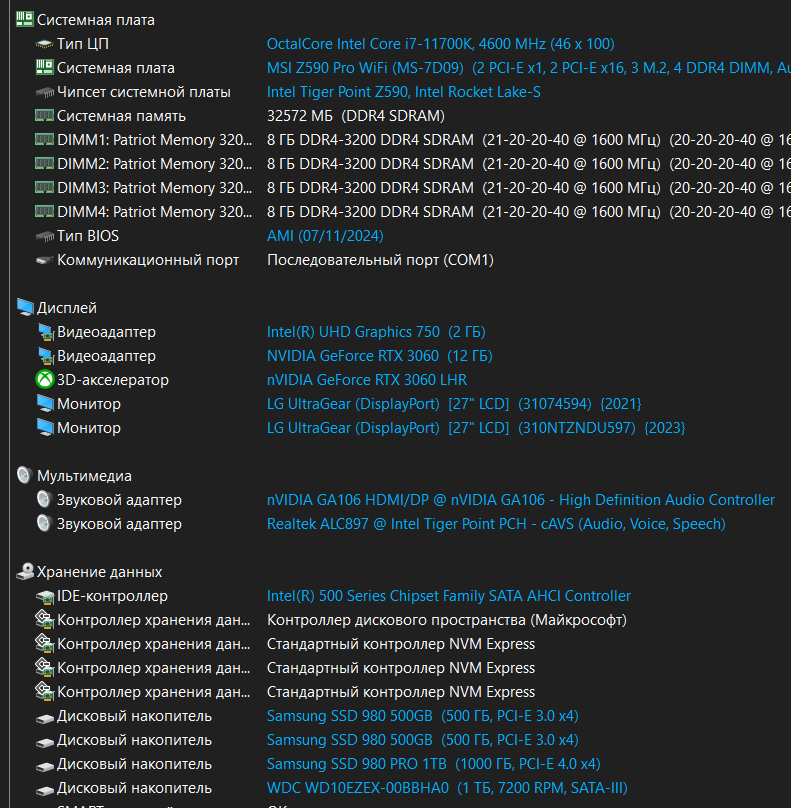
Task: Click the Системная плата section header icon
Action: (25, 19)
